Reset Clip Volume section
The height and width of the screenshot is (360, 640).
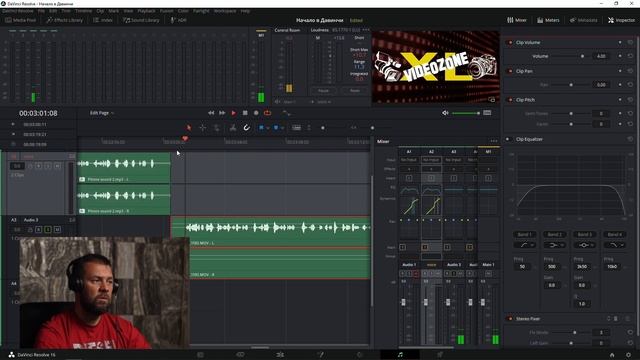pos(630,42)
